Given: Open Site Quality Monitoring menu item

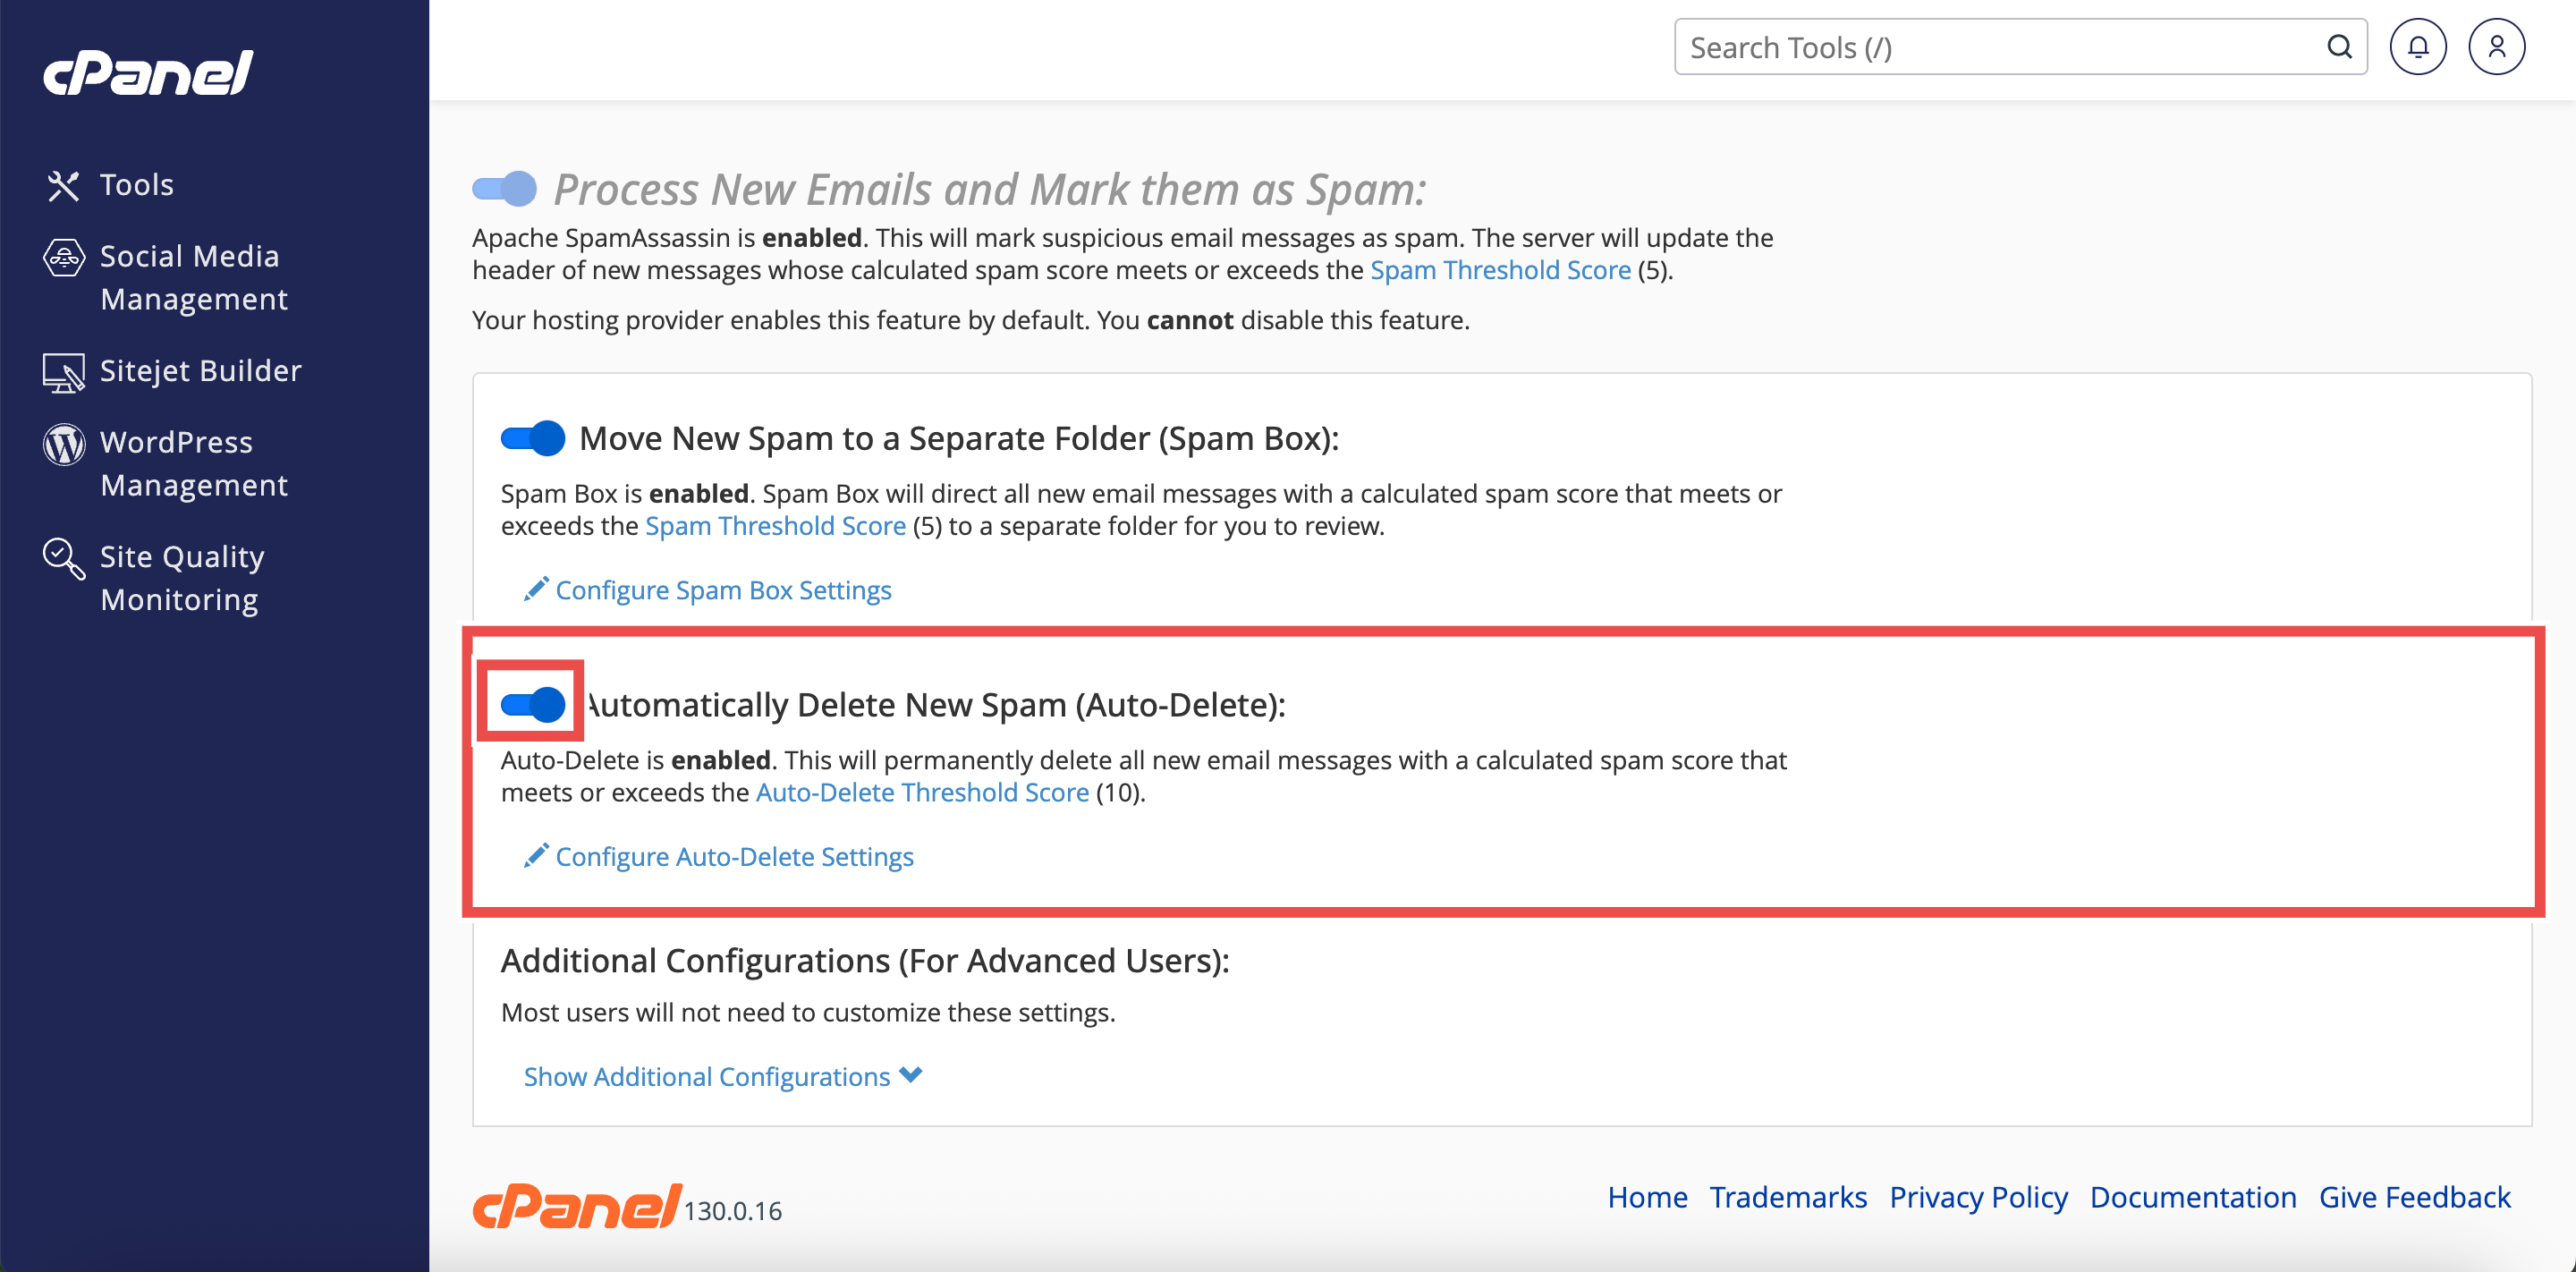Looking at the screenshot, I should [x=181, y=578].
